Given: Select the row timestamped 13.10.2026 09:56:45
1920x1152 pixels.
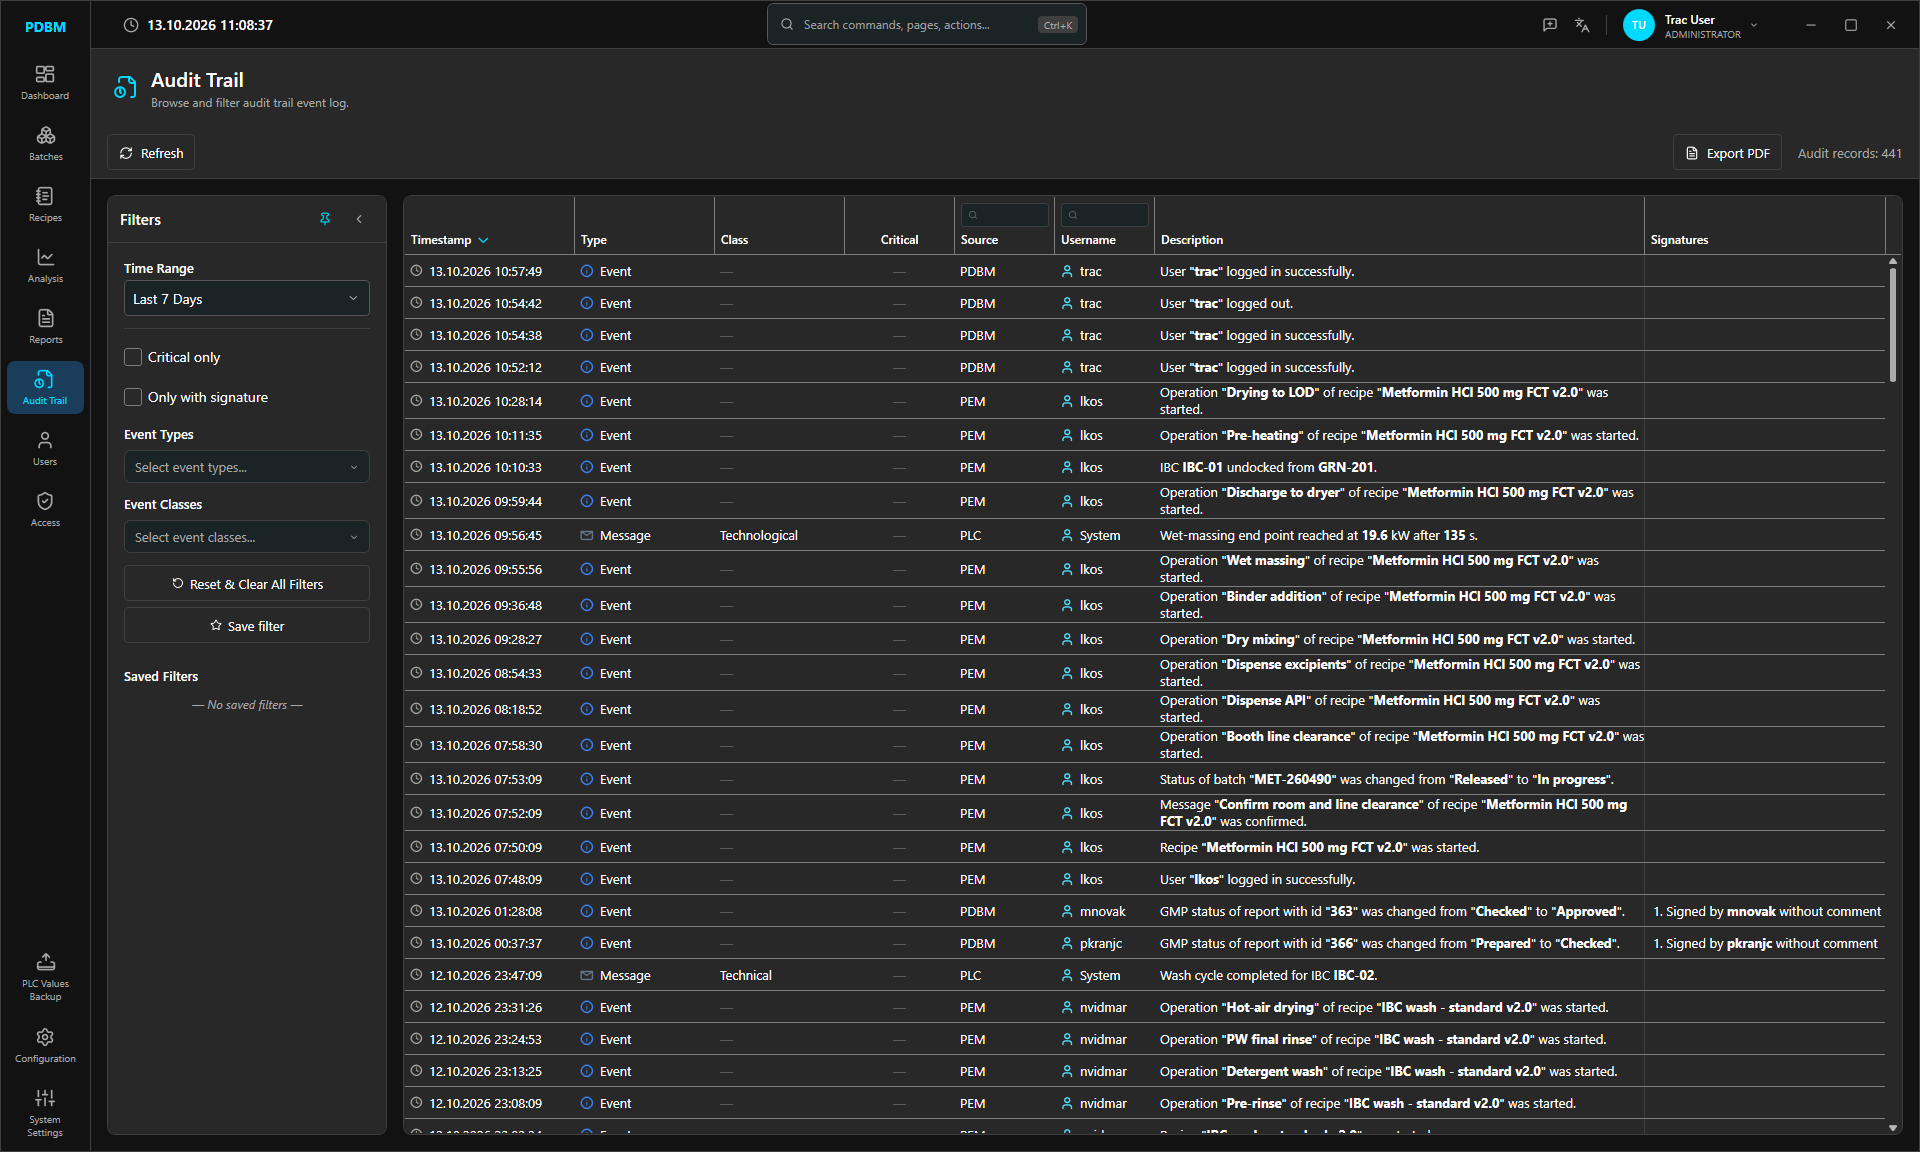Looking at the screenshot, I should [x=1144, y=535].
